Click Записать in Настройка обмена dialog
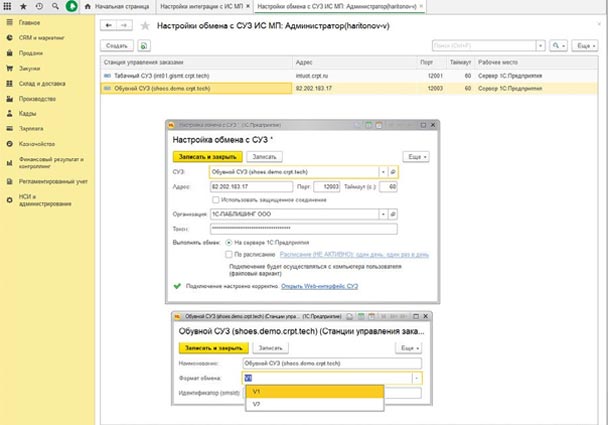The height and width of the screenshot is (425, 608). tap(264, 157)
